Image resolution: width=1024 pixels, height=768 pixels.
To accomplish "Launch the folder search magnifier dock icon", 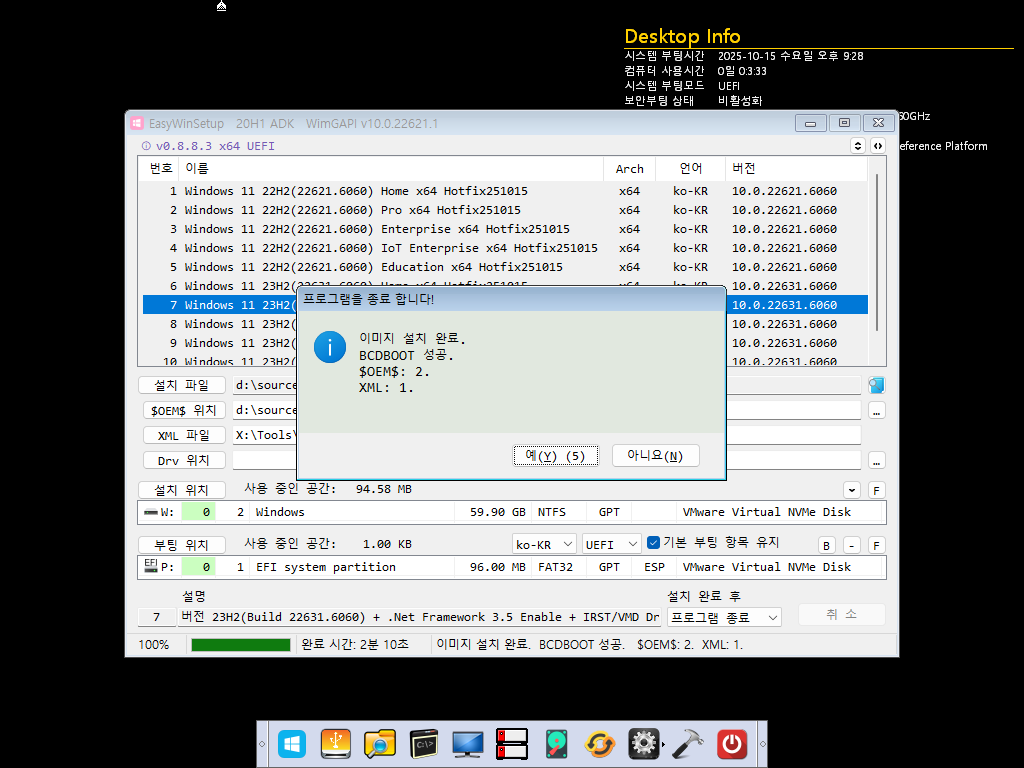I will (379, 744).
